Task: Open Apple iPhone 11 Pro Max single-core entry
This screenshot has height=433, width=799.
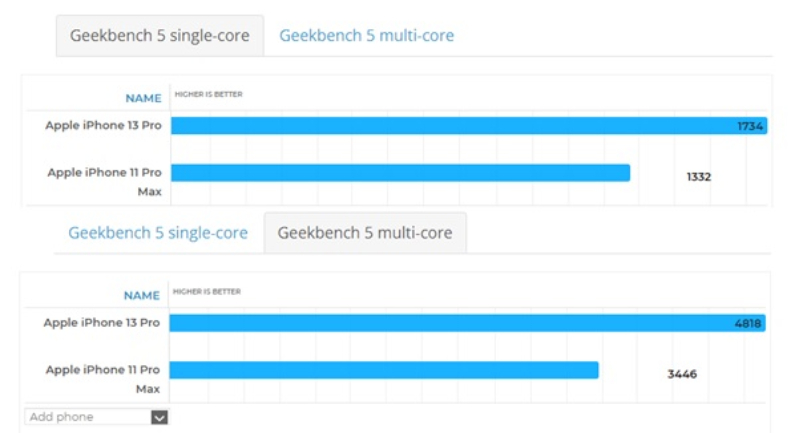Action: [x=104, y=181]
